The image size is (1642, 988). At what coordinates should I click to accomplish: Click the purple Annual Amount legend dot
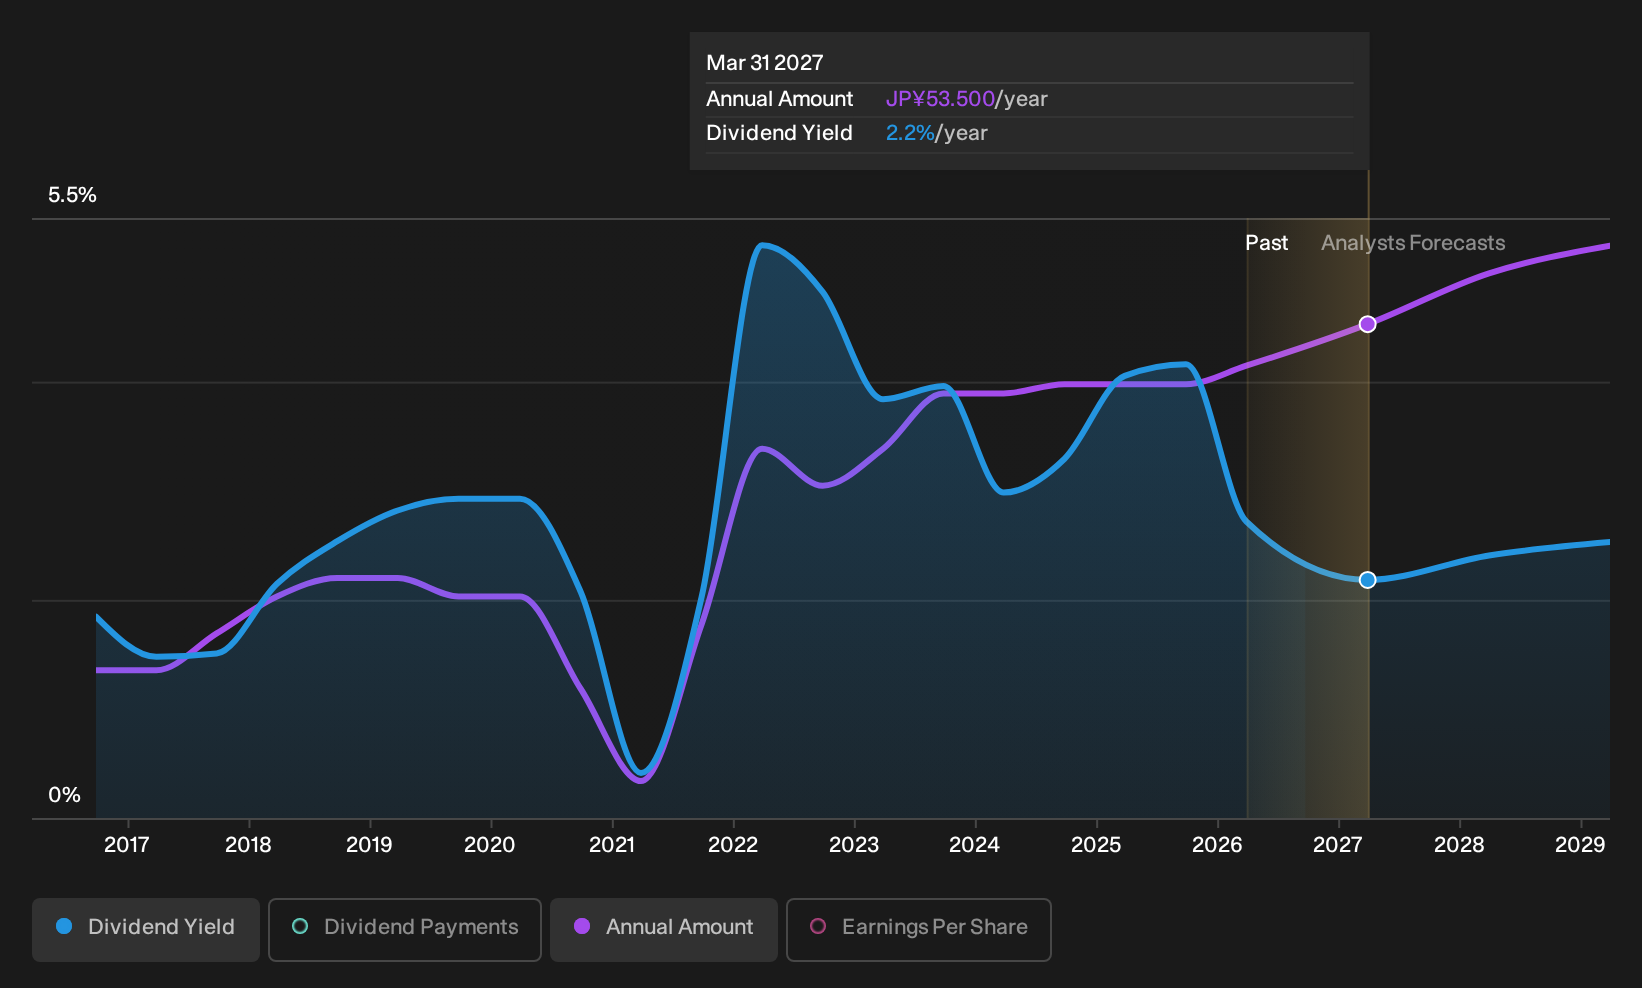(582, 926)
